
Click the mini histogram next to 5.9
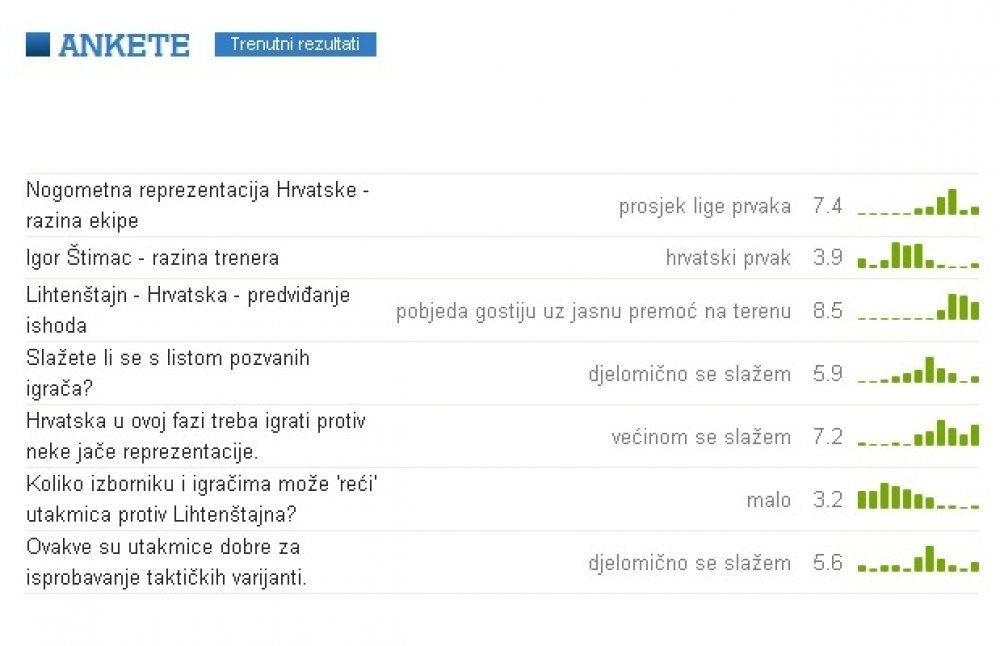click(918, 370)
